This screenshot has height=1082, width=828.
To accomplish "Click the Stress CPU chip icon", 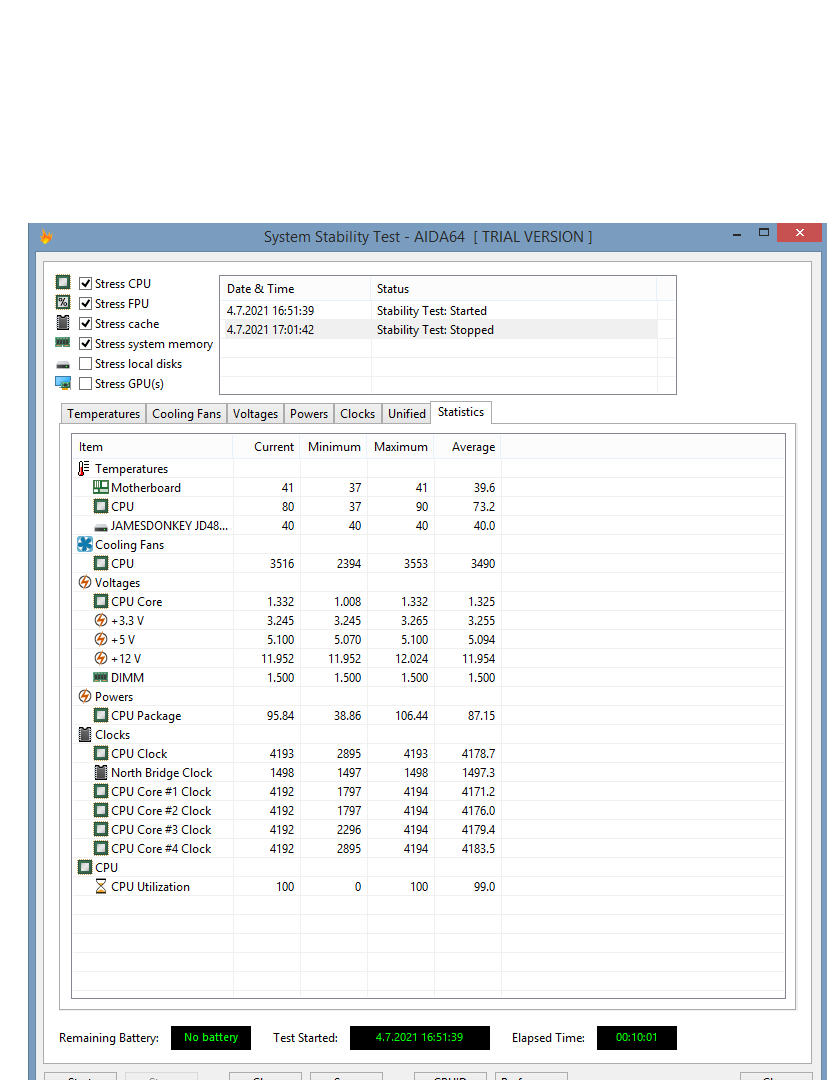I will point(63,282).
